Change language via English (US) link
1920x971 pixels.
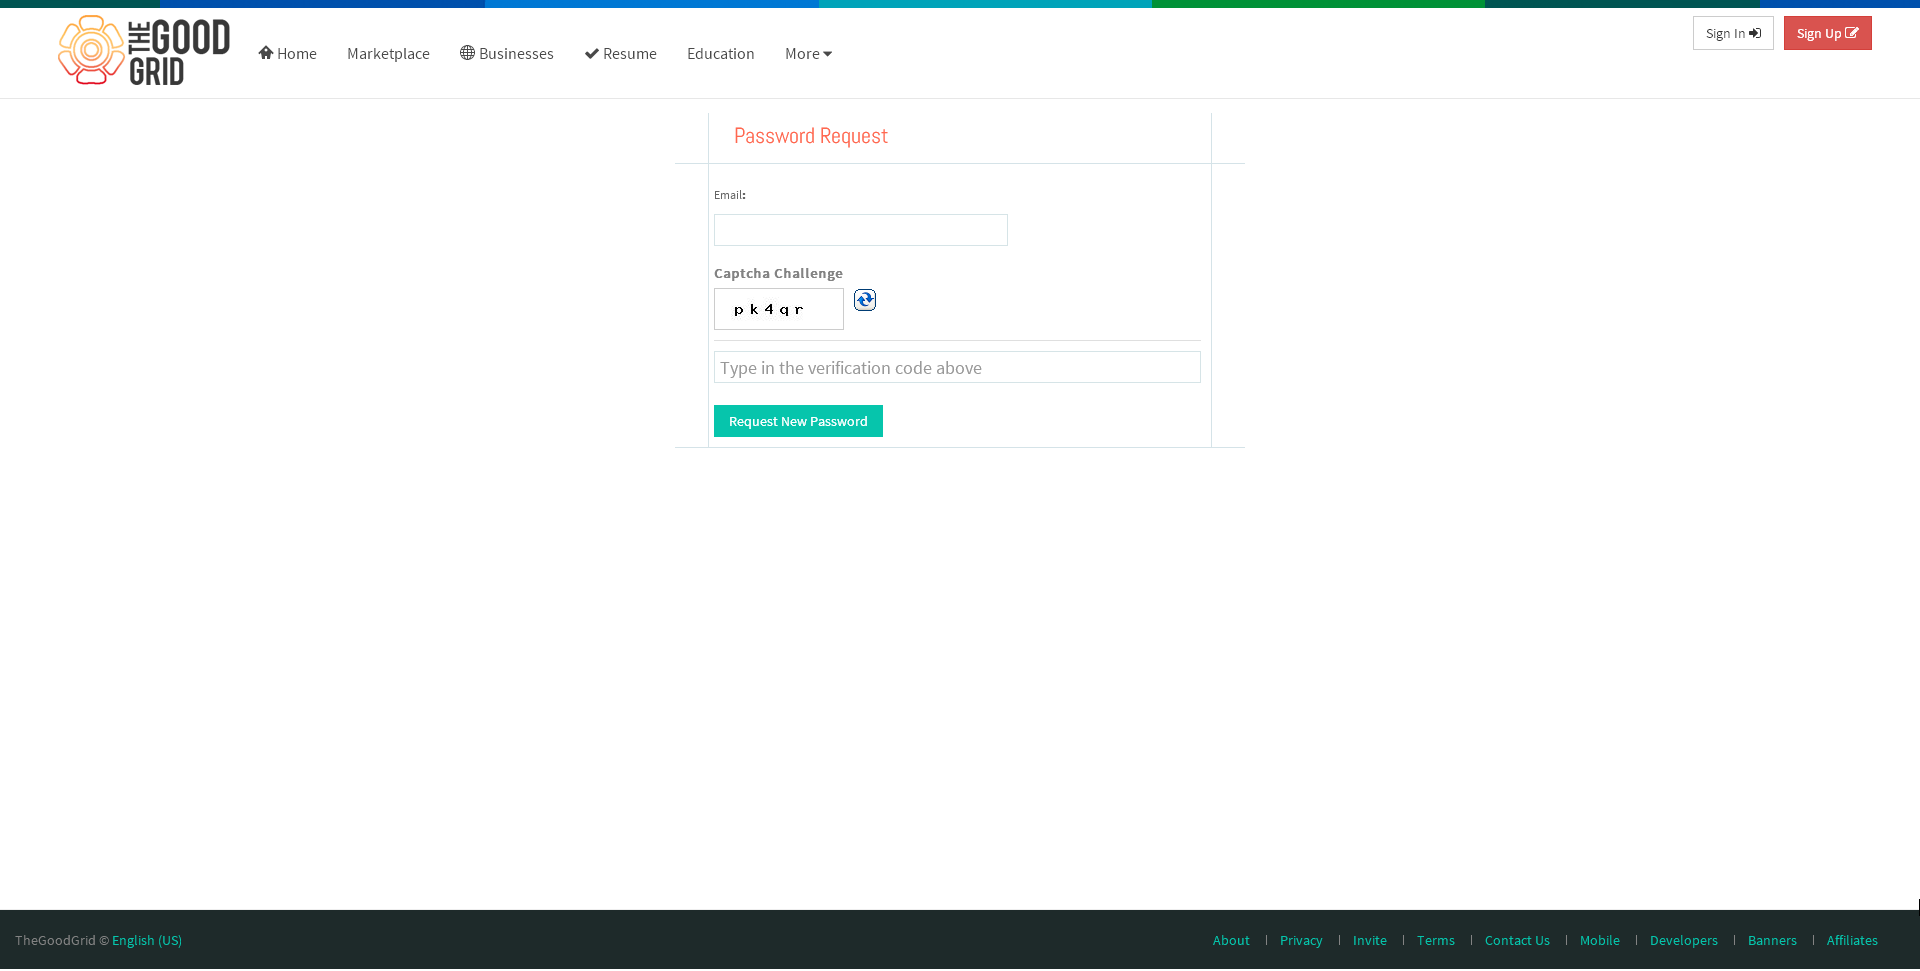pyautogui.click(x=147, y=940)
